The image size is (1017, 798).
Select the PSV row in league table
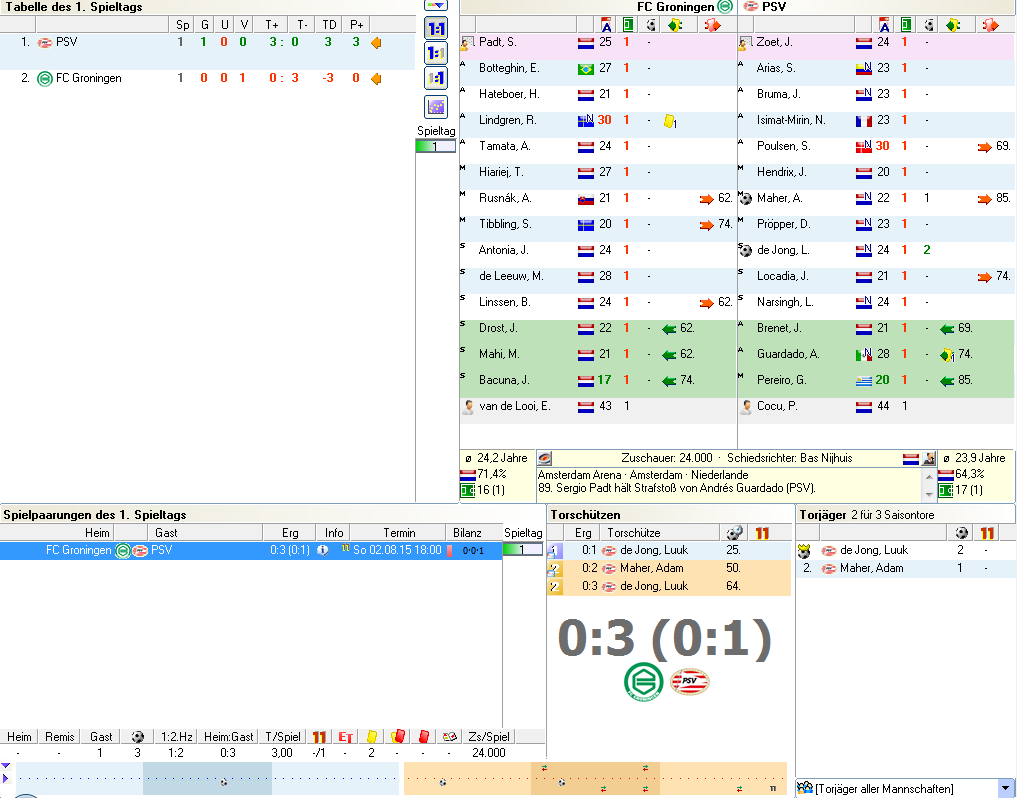point(200,43)
